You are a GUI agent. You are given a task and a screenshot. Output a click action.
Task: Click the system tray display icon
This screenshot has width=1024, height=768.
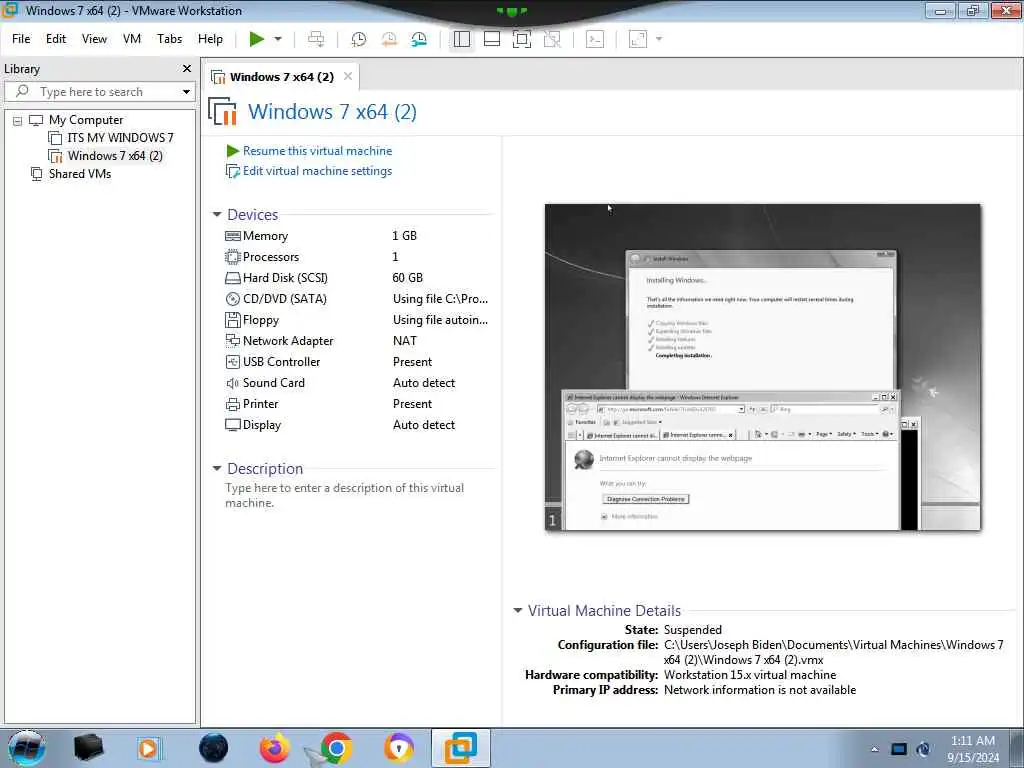pos(899,749)
